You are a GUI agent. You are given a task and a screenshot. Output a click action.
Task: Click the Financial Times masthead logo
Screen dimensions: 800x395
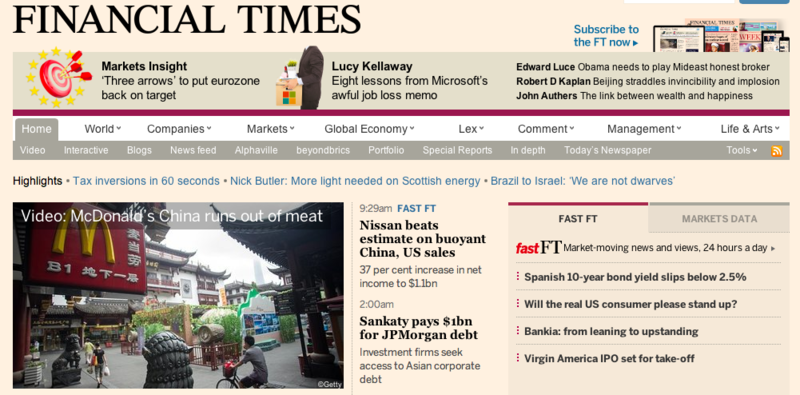tap(187, 19)
